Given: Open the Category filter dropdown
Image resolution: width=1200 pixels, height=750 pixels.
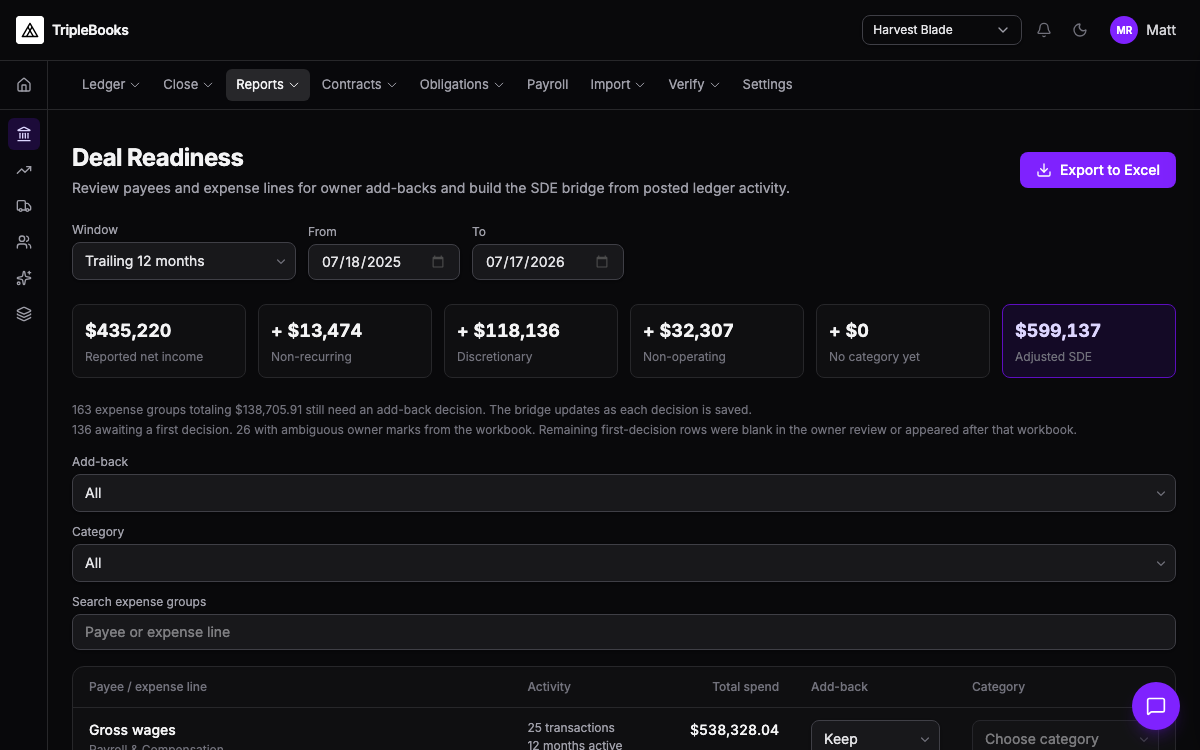Looking at the screenshot, I should point(624,563).
